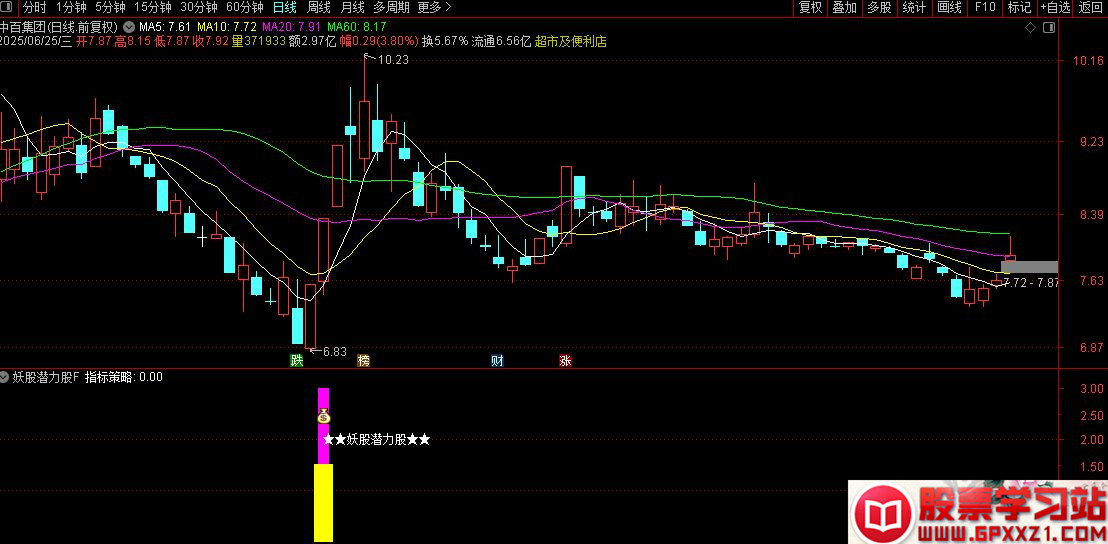Click the diamond icon above the chart
Viewport: 1108px width, 544px height.
1030,27
